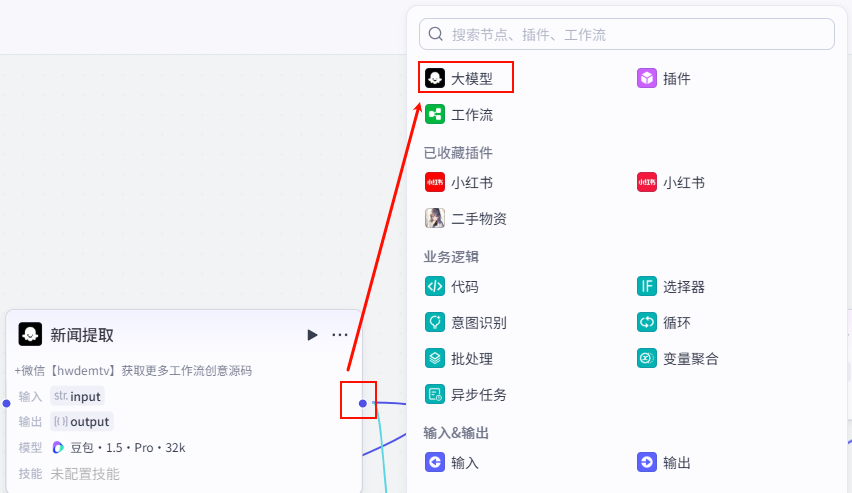Click the 二手物资 avatar thumbnail
This screenshot has width=852, height=493.
(435, 218)
